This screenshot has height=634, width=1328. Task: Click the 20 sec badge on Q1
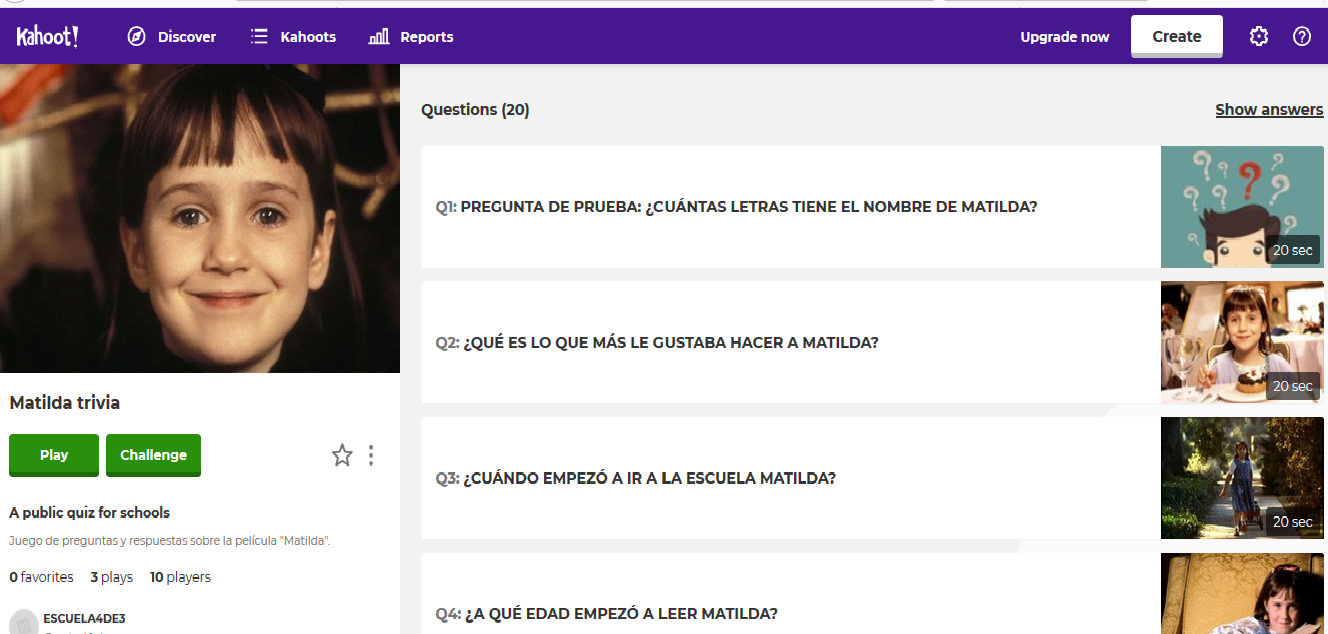(x=1293, y=250)
